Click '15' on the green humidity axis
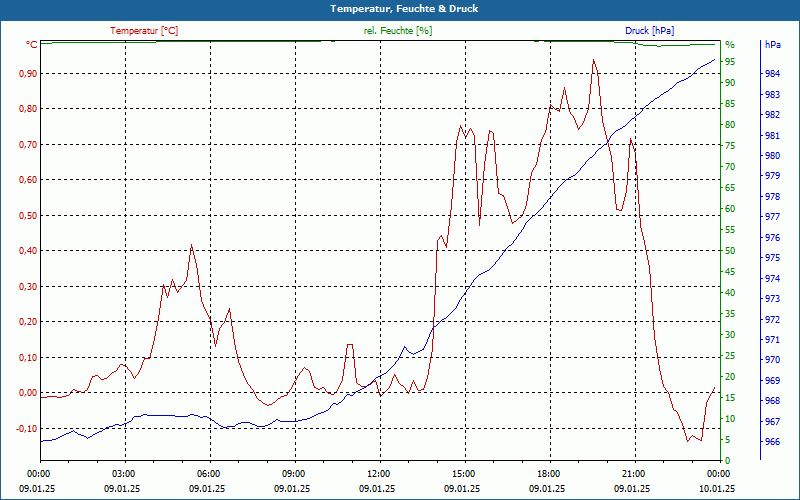This screenshot has height=500, width=800. (730, 398)
